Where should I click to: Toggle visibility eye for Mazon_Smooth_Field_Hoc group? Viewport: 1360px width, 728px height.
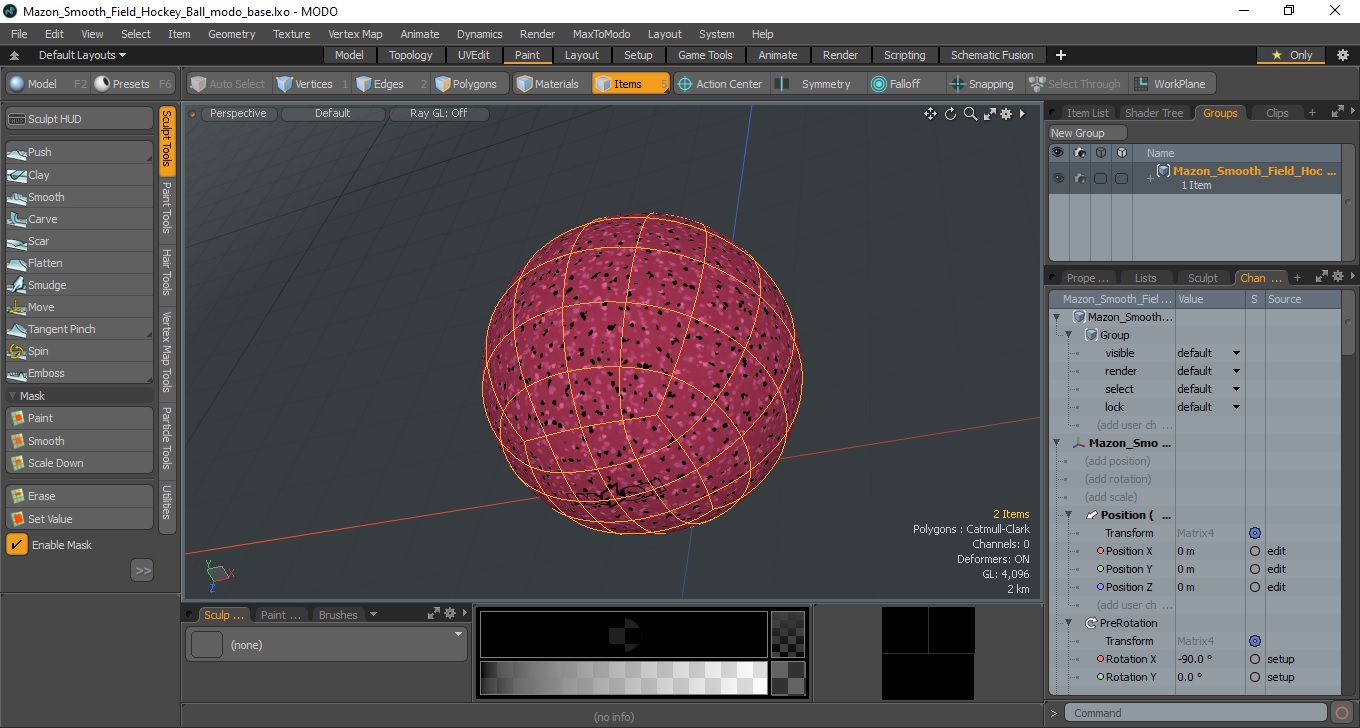1057,178
